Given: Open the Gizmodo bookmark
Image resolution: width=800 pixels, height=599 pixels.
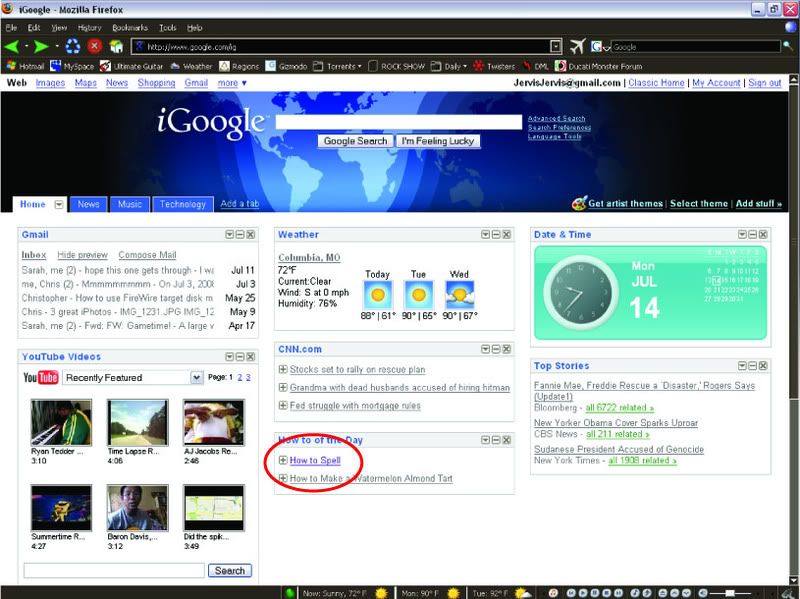Looking at the screenshot, I should pyautogui.click(x=286, y=66).
